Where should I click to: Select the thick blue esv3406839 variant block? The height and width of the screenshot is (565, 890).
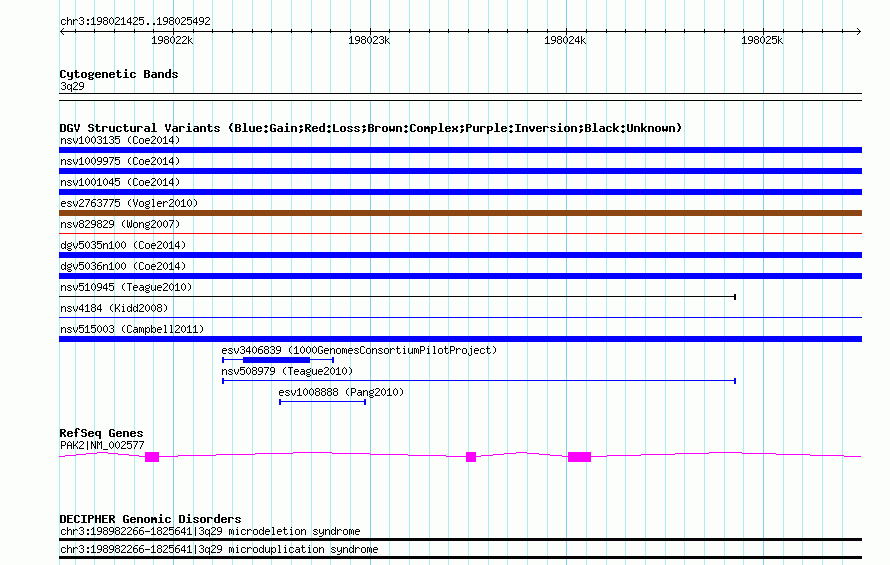point(276,360)
